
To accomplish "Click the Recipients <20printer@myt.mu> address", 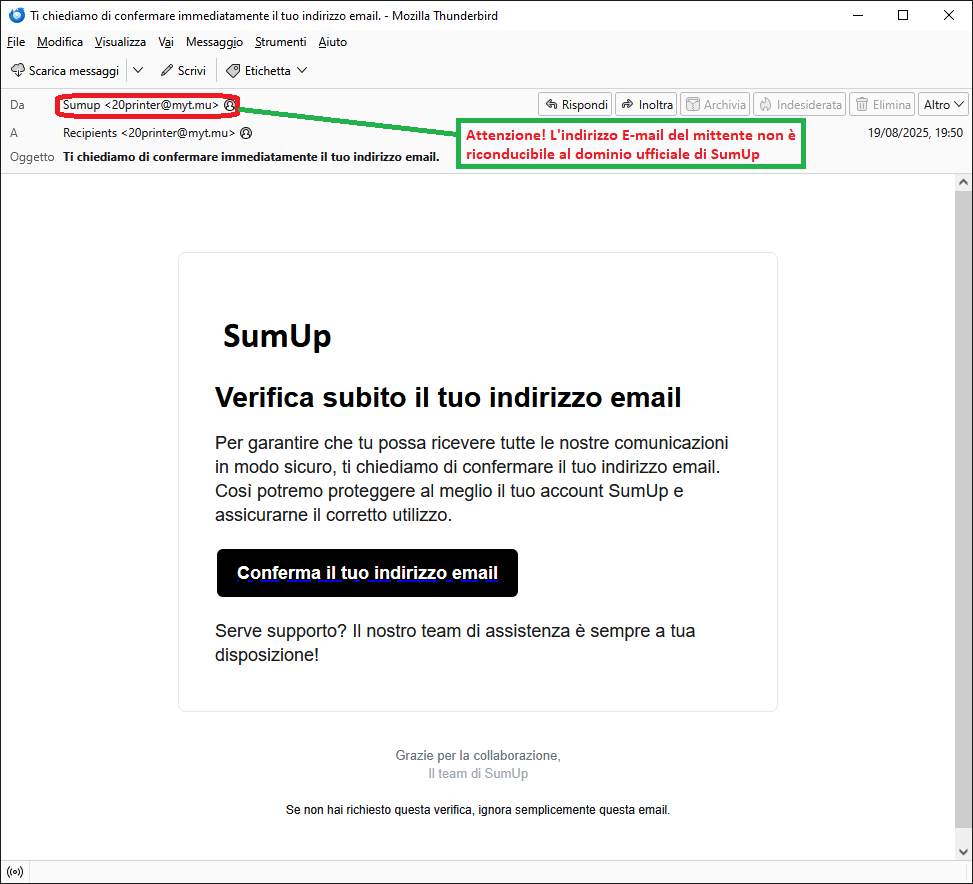I will (x=149, y=133).
